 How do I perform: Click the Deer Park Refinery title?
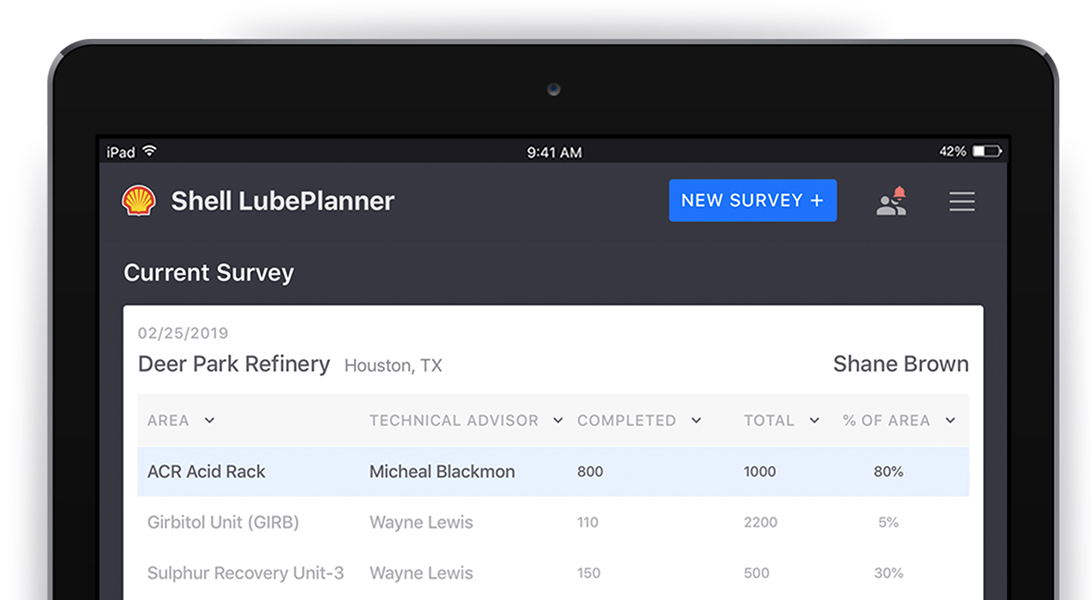(234, 364)
